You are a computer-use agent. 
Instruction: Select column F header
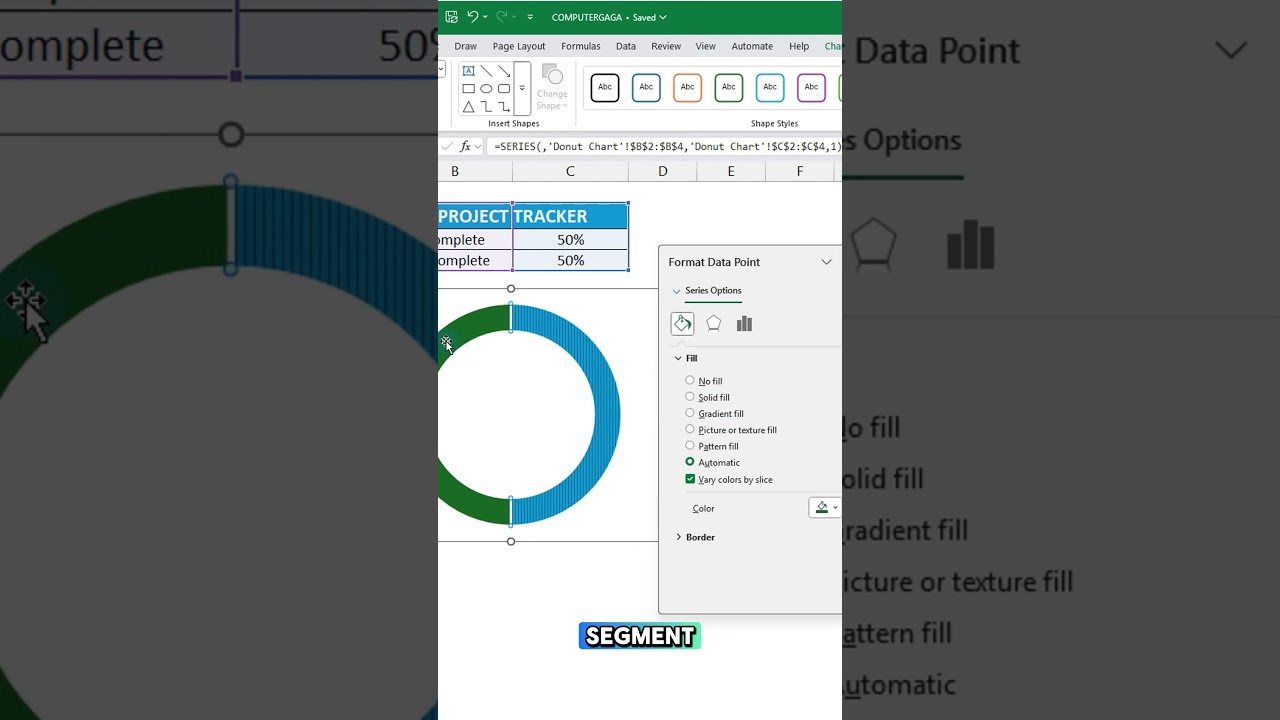tap(800, 172)
